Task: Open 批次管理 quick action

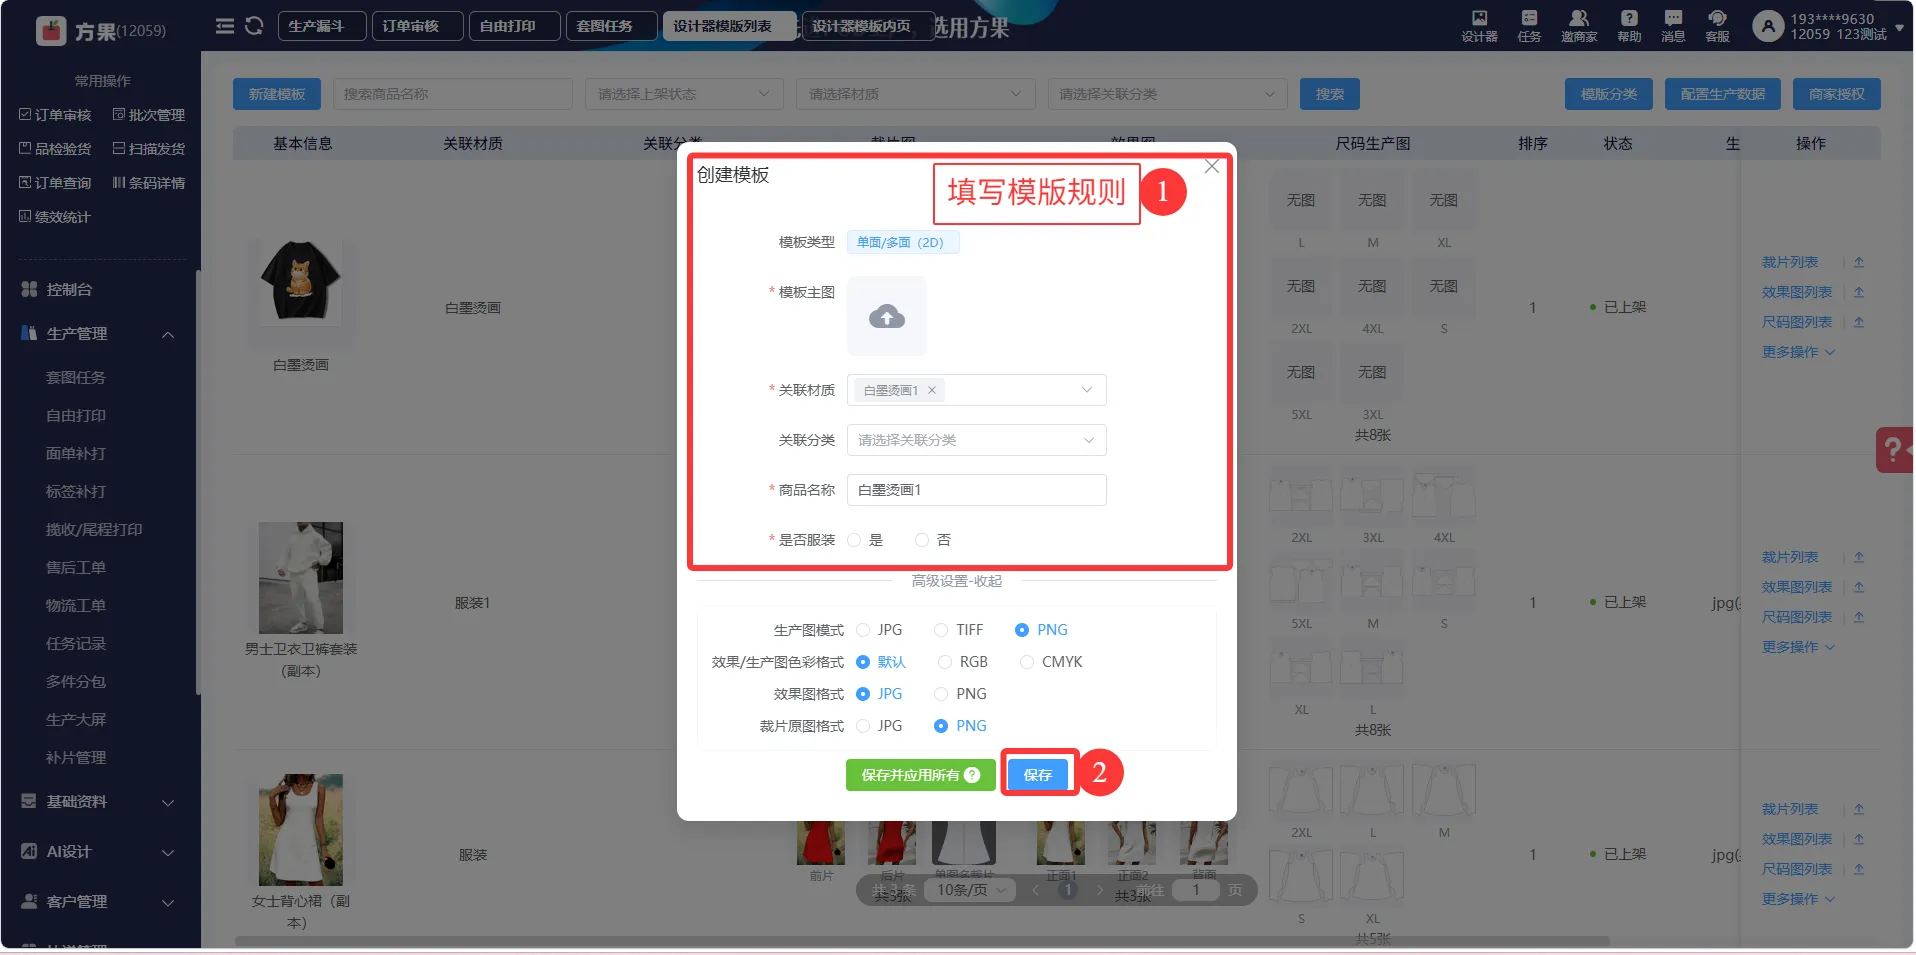Action: [149, 115]
